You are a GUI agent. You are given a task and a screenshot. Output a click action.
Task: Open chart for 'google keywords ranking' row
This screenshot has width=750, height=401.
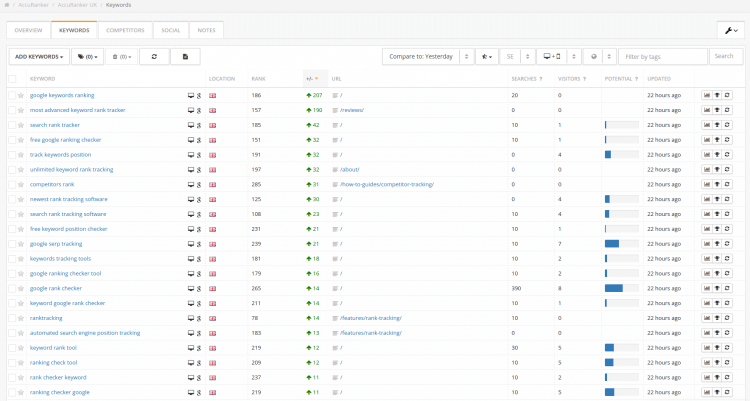pyautogui.click(x=707, y=95)
